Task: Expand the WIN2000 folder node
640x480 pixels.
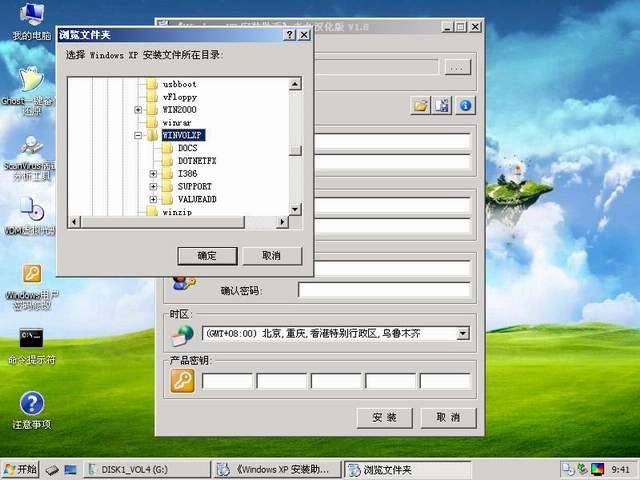Action: click(x=138, y=110)
